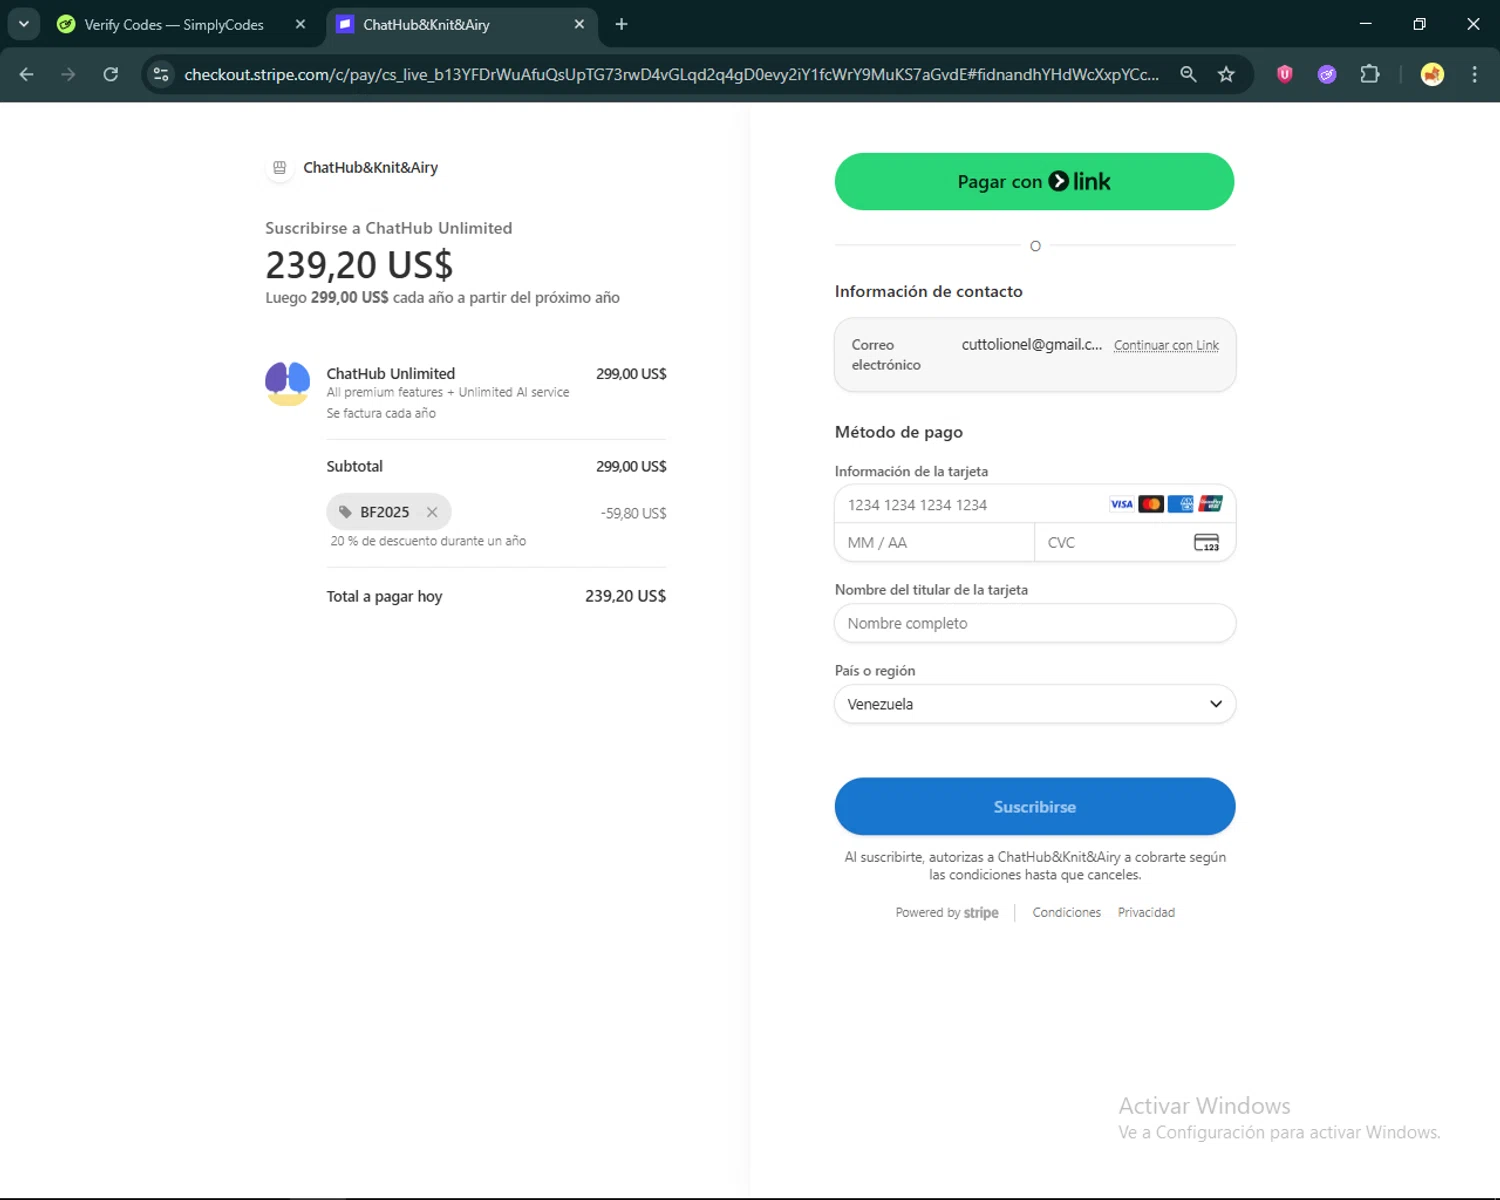Viewport: 1500px width, 1200px height.
Task: Click the Nombre completo field
Action: (1035, 623)
